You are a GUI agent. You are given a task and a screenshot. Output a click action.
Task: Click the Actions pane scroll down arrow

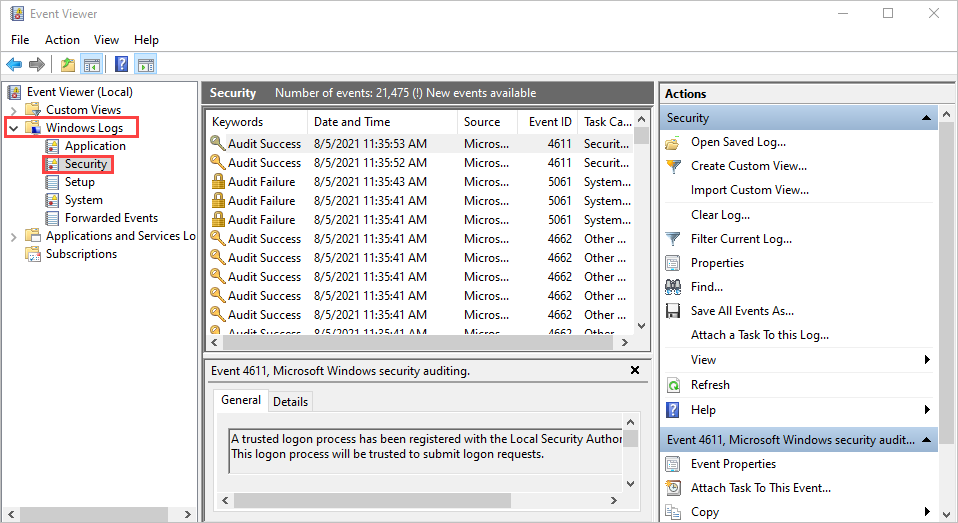click(x=946, y=514)
